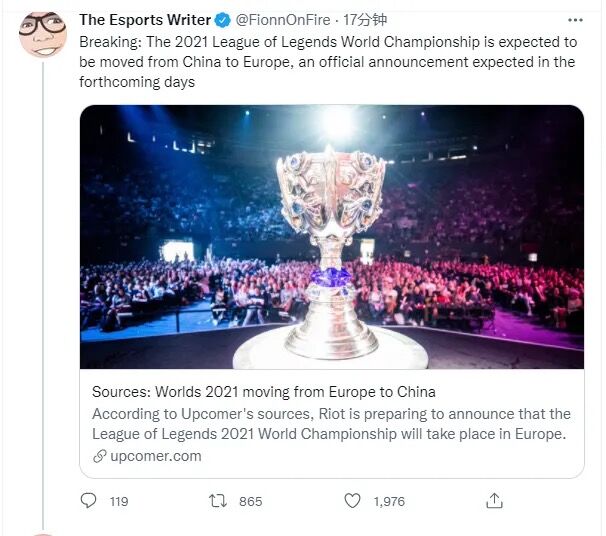Click the card description starting "According to Upcomer's sources"

pyautogui.click(x=331, y=424)
